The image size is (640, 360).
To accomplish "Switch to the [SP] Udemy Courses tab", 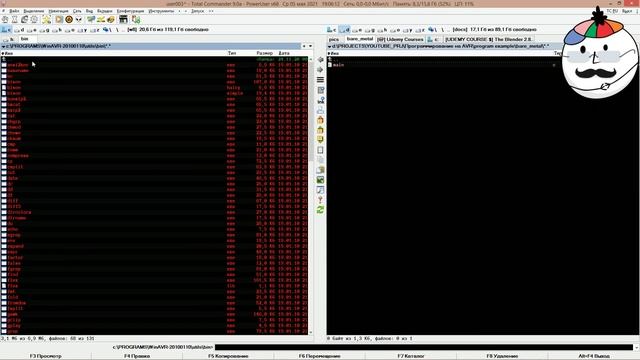I will click(x=400, y=39).
